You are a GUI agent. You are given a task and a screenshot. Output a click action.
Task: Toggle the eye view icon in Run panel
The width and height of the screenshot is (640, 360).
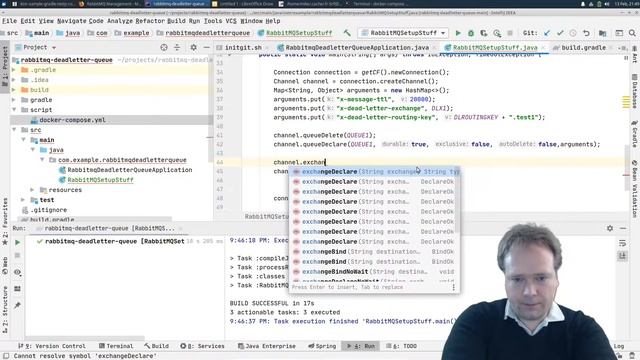(17, 272)
